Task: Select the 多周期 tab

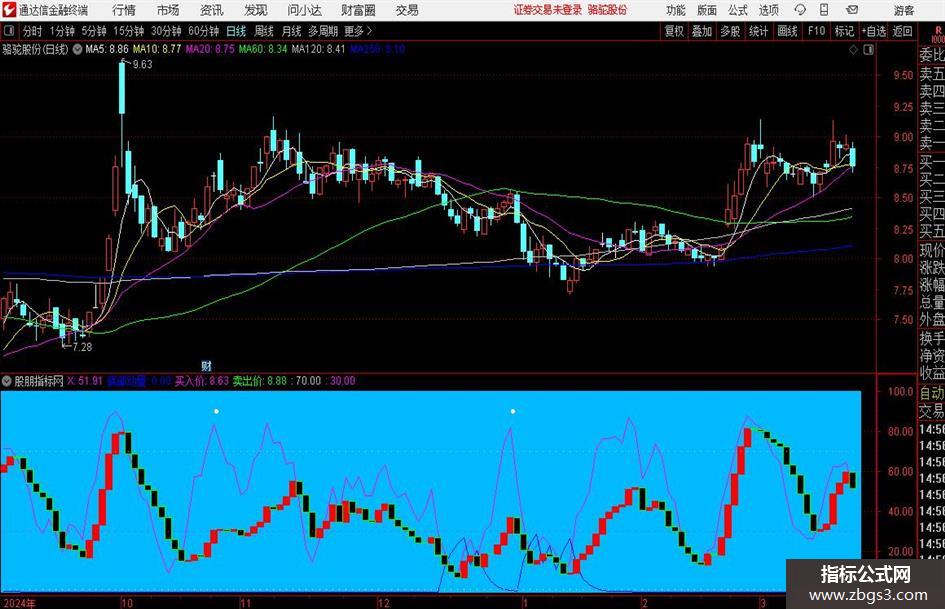Action: [322, 31]
